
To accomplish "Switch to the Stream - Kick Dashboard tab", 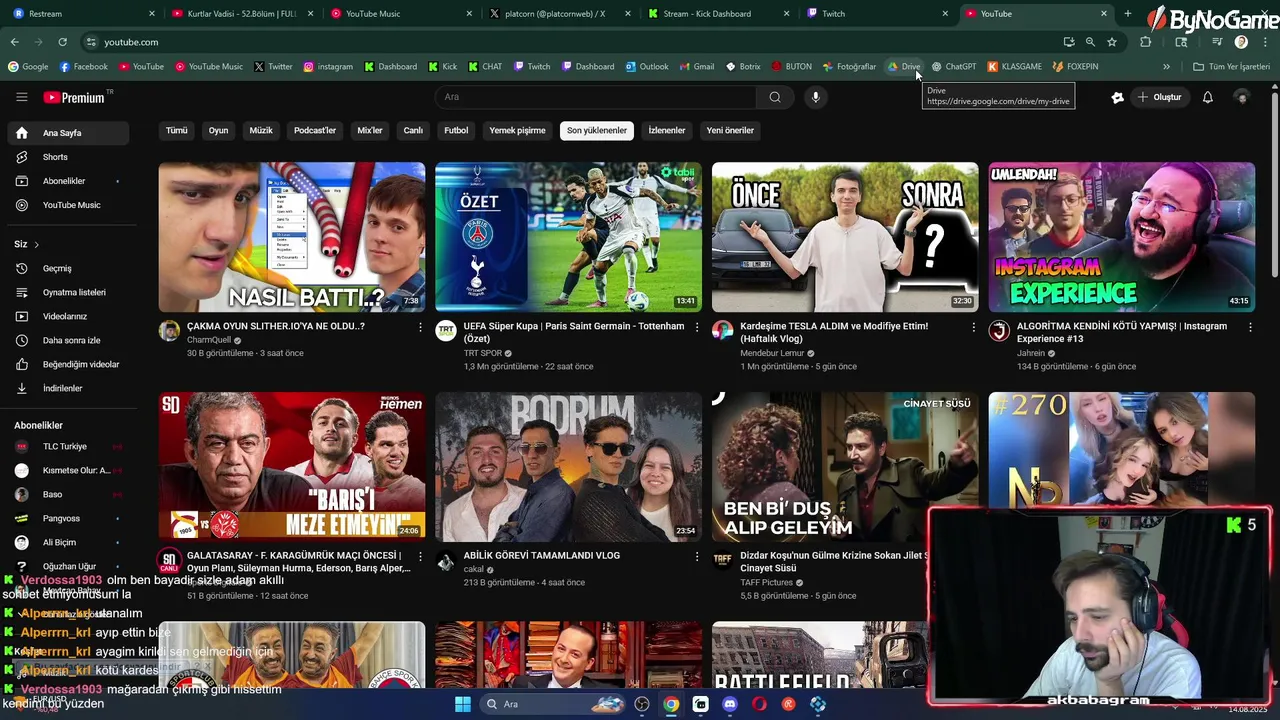I will 720,14.
